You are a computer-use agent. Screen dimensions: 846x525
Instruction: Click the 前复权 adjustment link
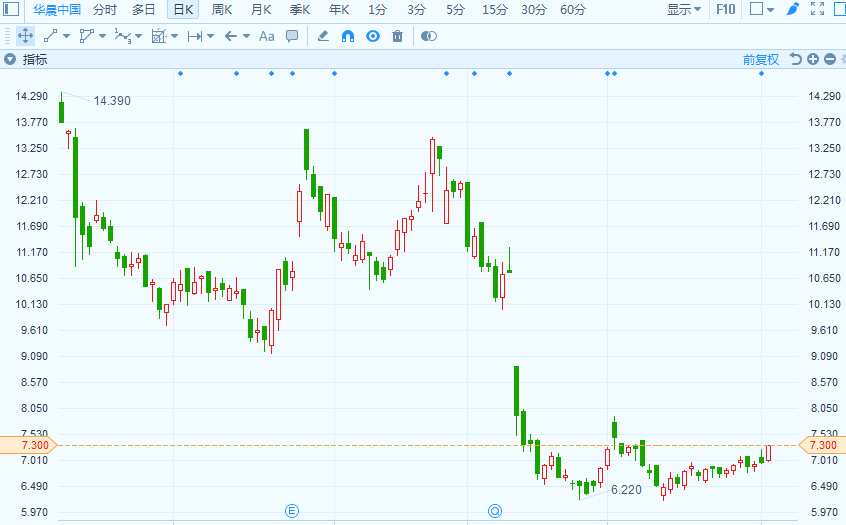point(761,59)
